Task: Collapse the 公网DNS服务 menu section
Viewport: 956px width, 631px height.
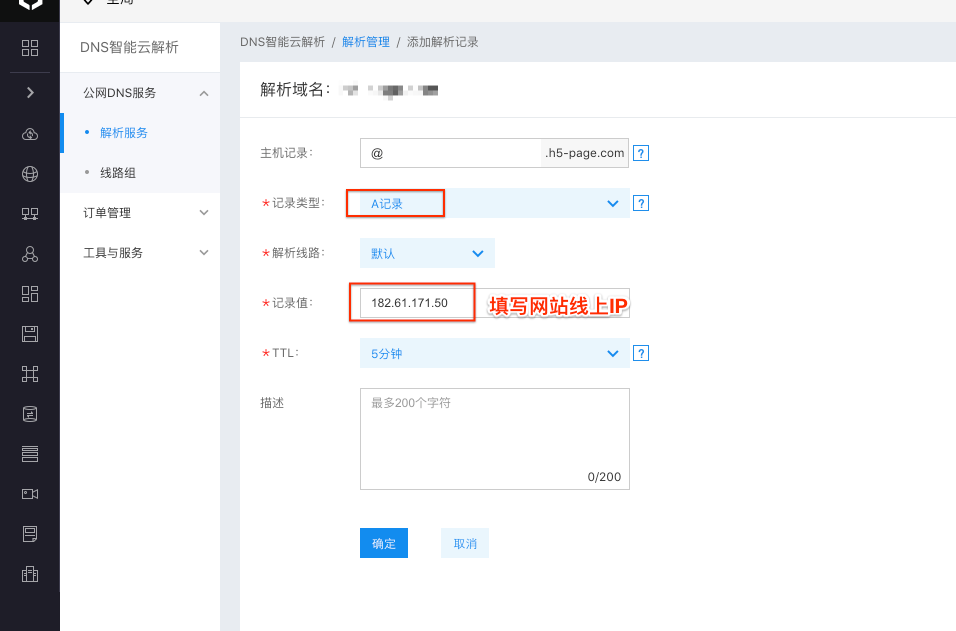Action: tap(204, 93)
